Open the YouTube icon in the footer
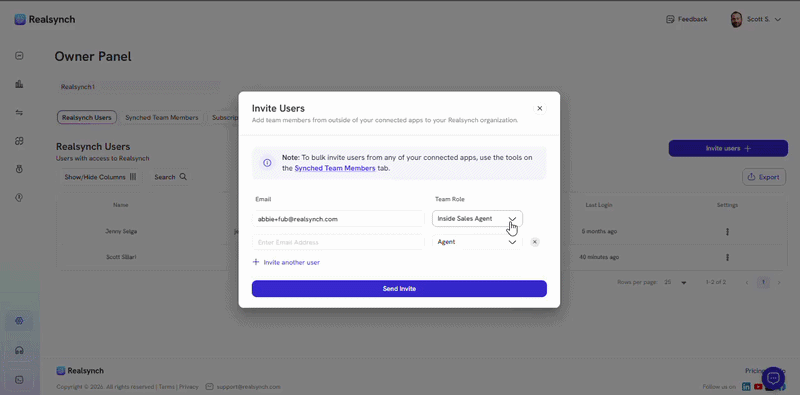800x395 pixels. 758,387
